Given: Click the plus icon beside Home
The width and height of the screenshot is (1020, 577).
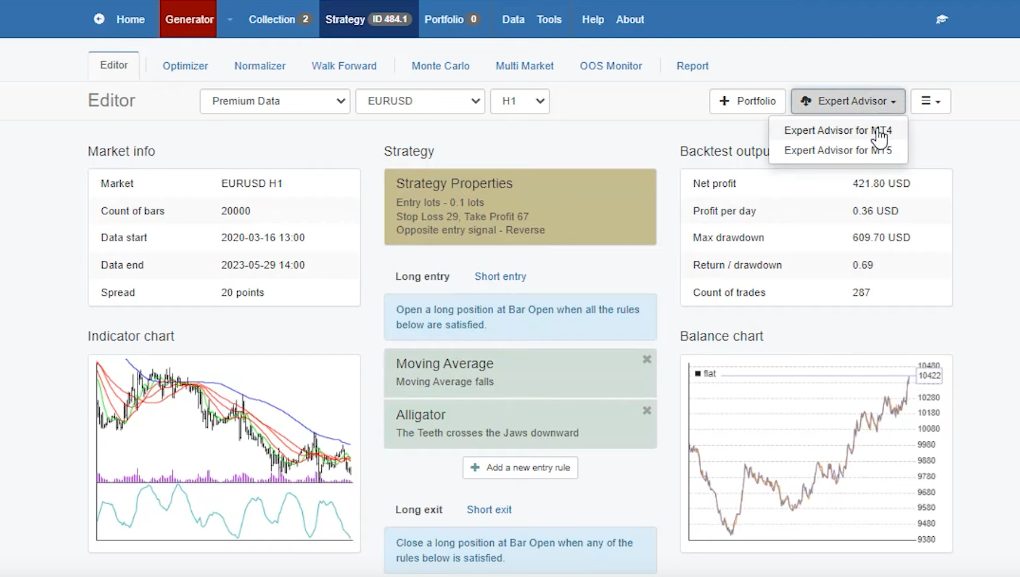Looking at the screenshot, I should (99, 19).
